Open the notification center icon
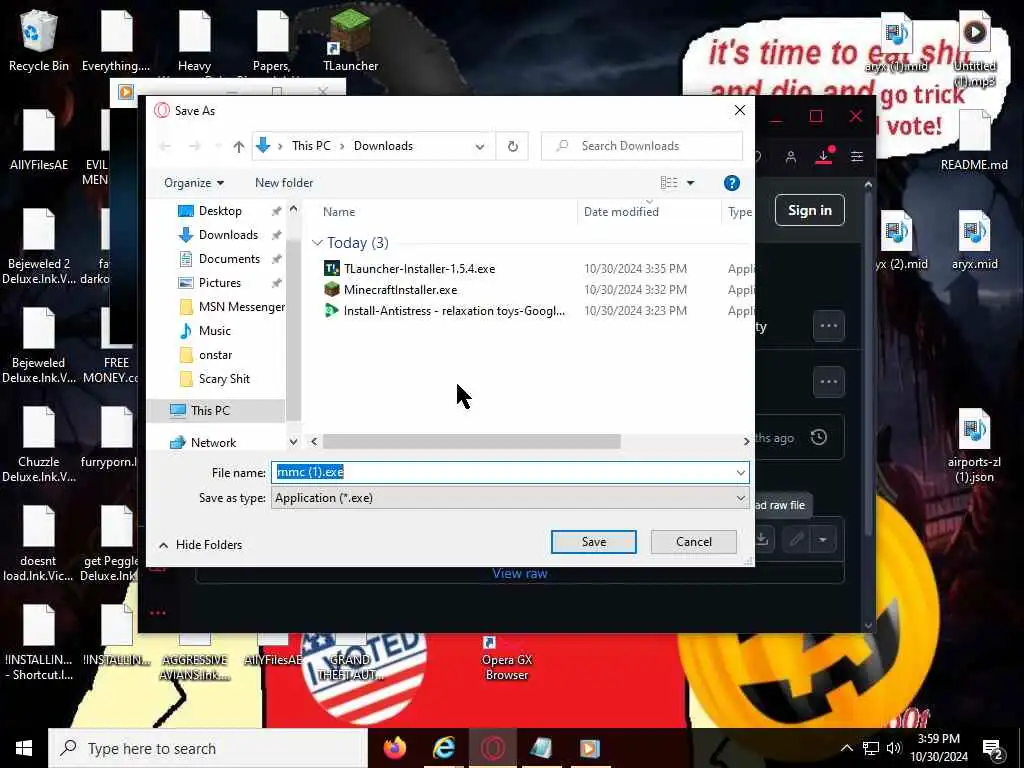Viewport: 1024px width, 768px height. click(x=993, y=748)
